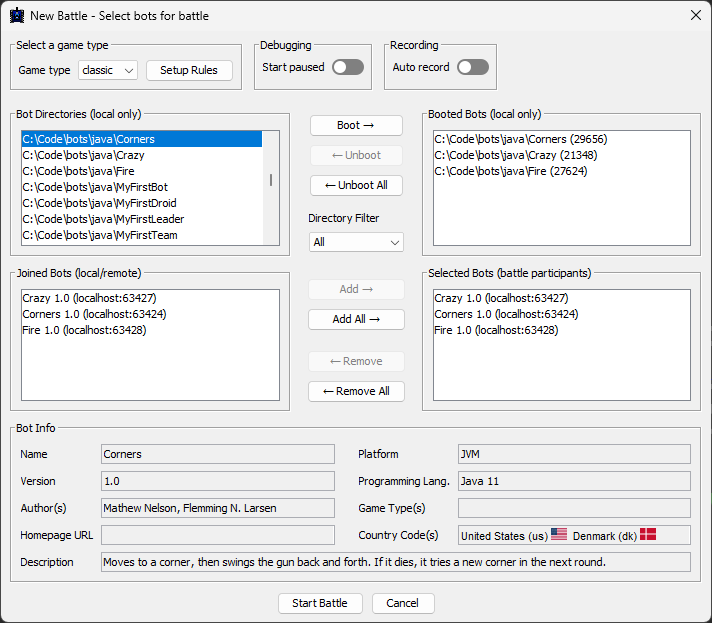Click the Unboot All button
This screenshot has height=623, width=712.
(x=356, y=185)
